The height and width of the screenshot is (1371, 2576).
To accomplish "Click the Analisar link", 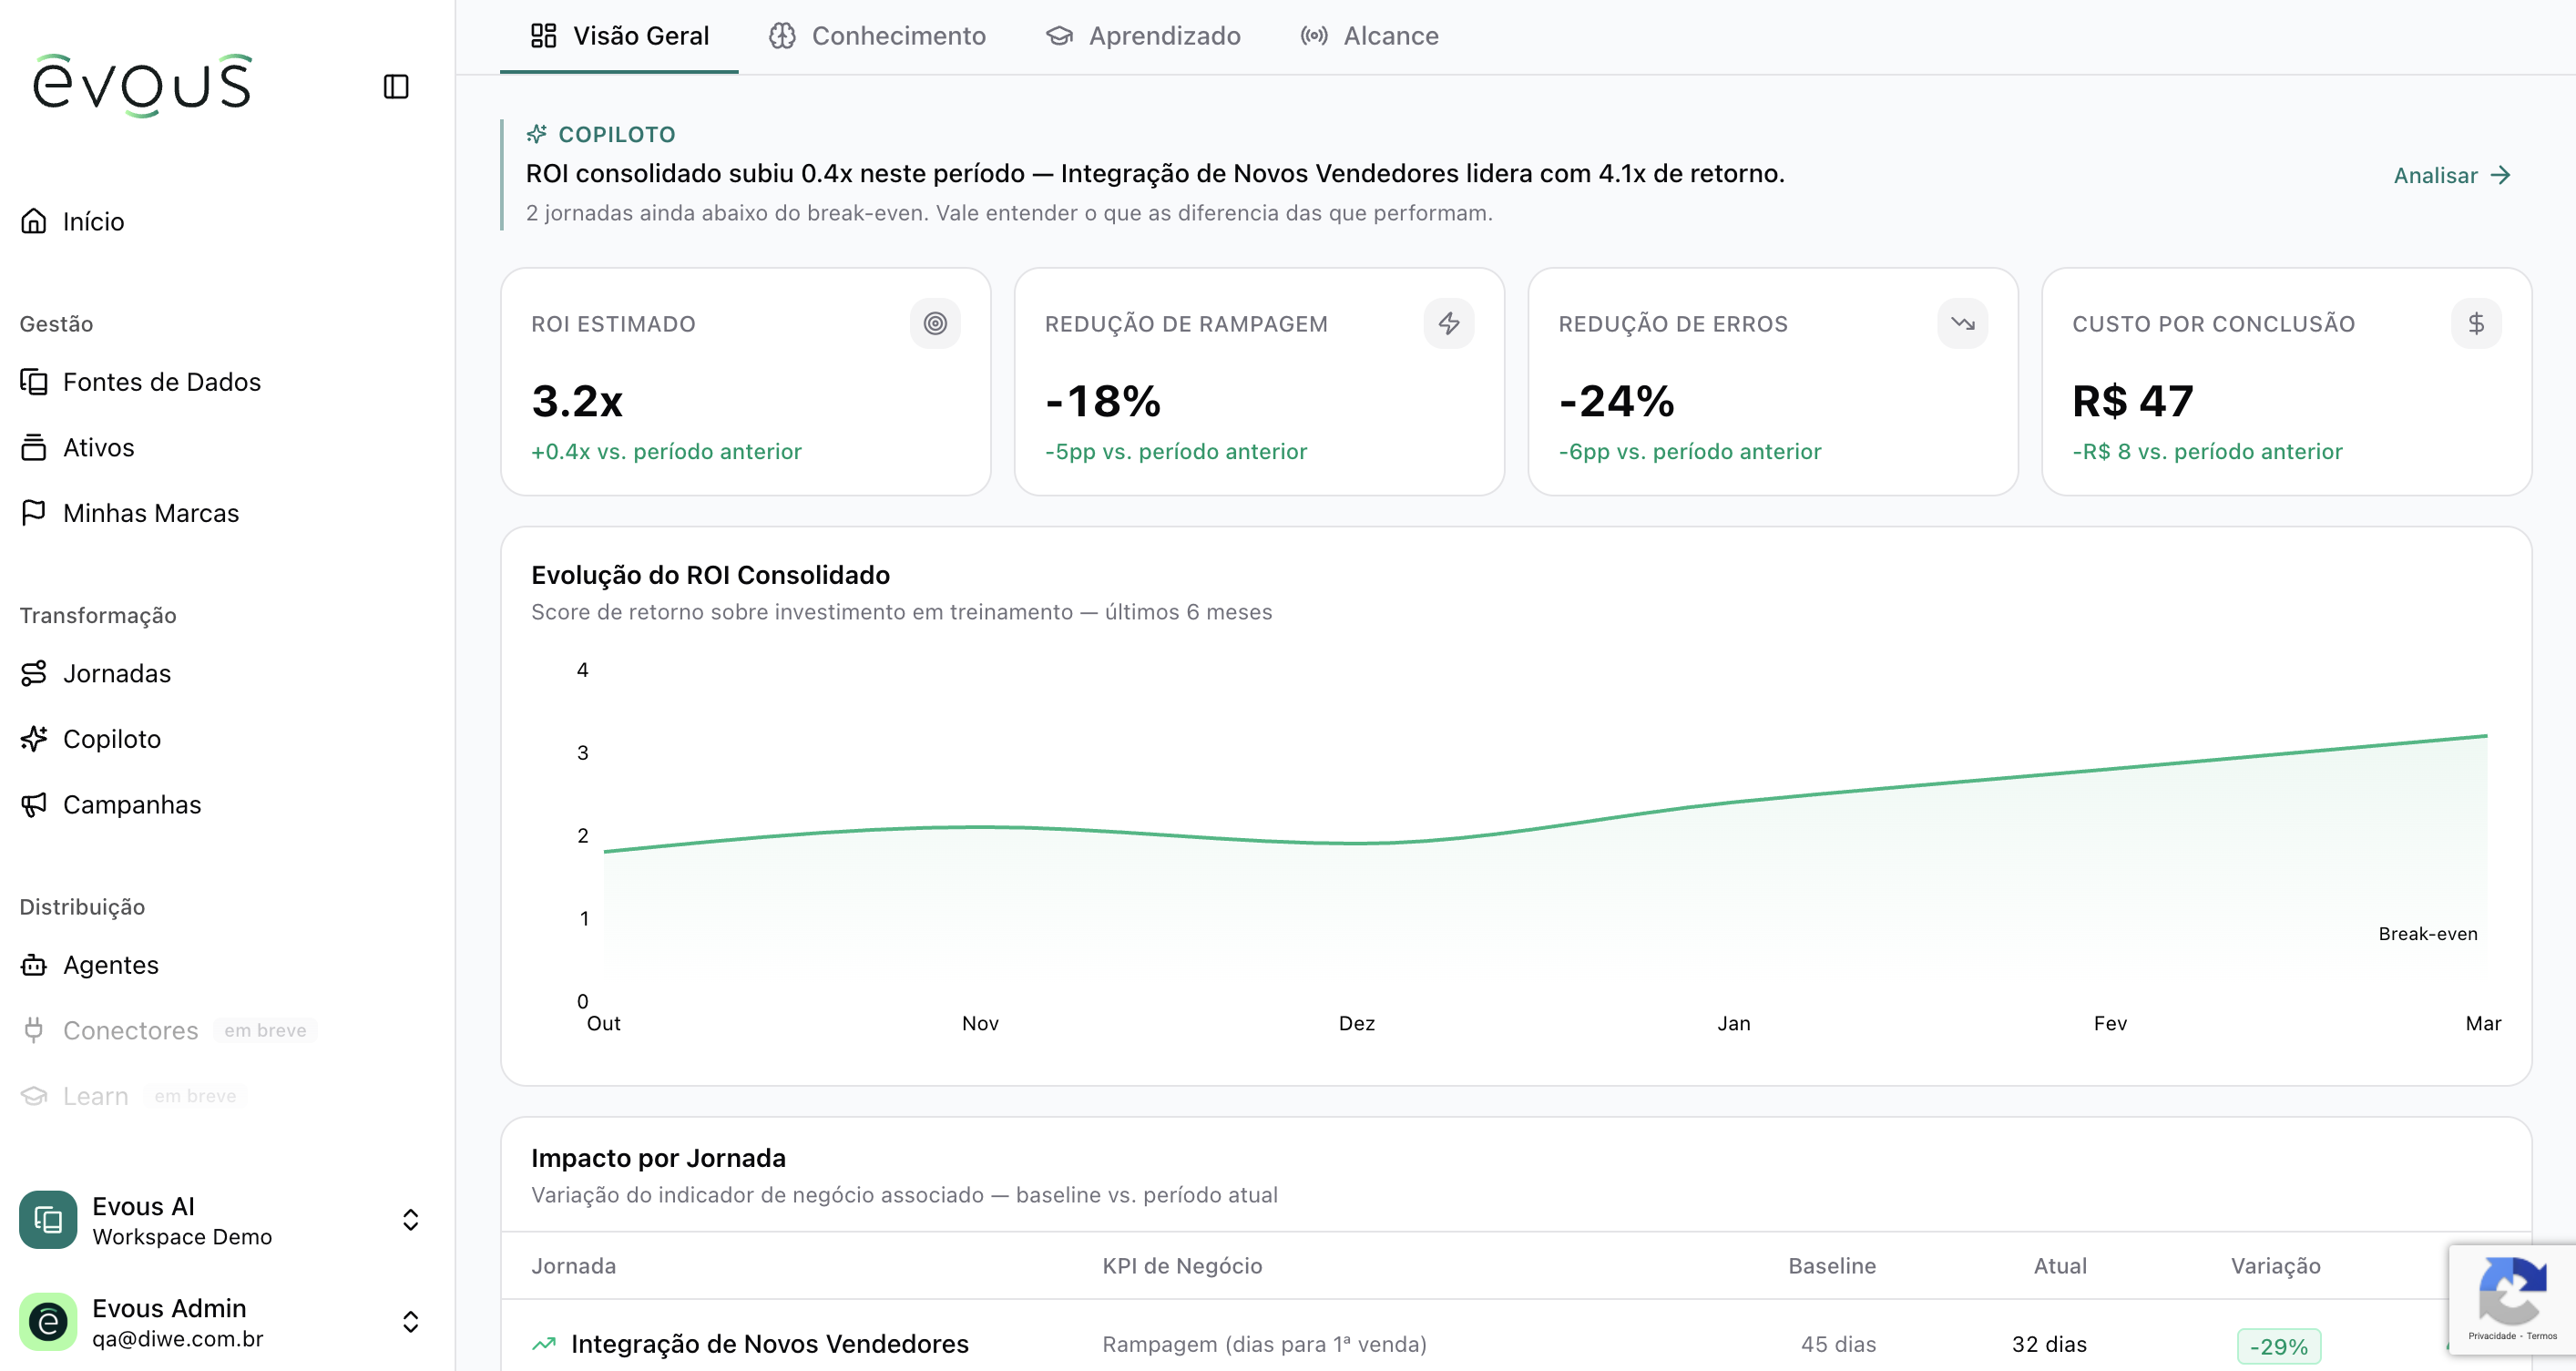I will pyautogui.click(x=2451, y=175).
